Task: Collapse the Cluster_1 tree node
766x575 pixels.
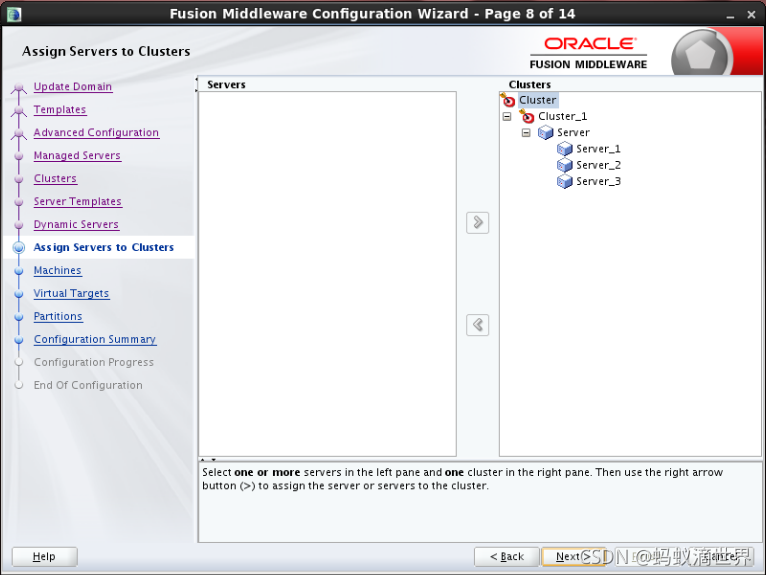Action: [x=507, y=117]
